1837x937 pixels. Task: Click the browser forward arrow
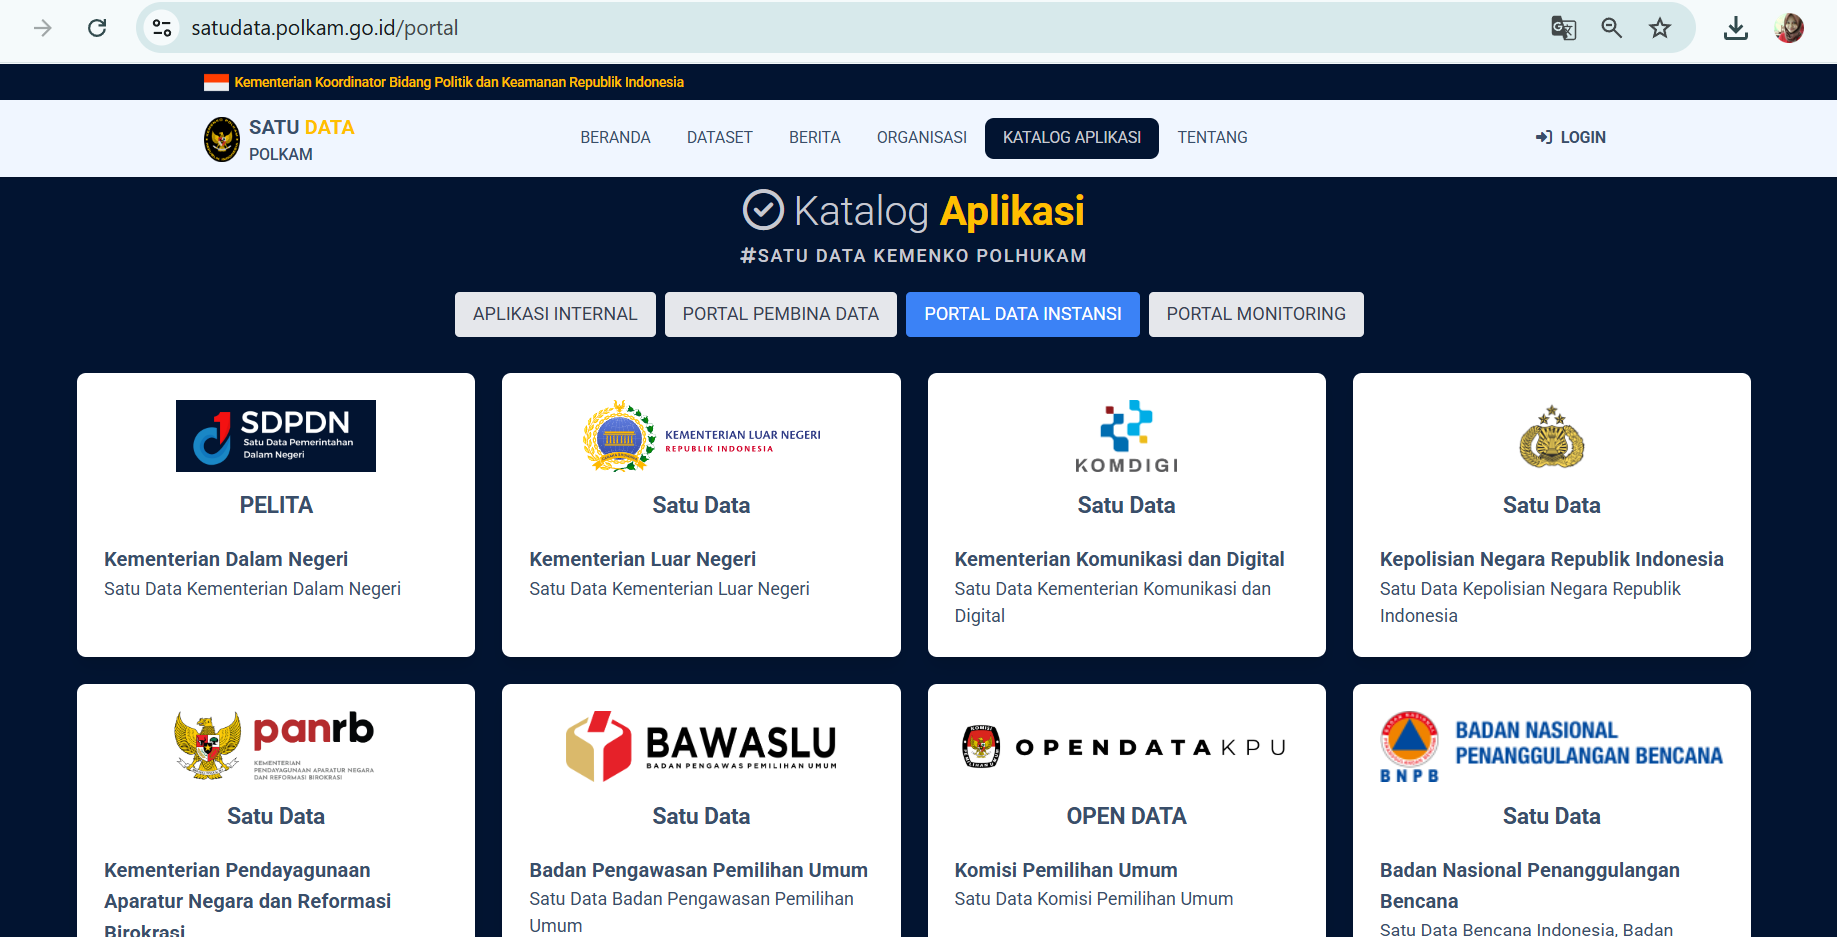pyautogui.click(x=42, y=28)
